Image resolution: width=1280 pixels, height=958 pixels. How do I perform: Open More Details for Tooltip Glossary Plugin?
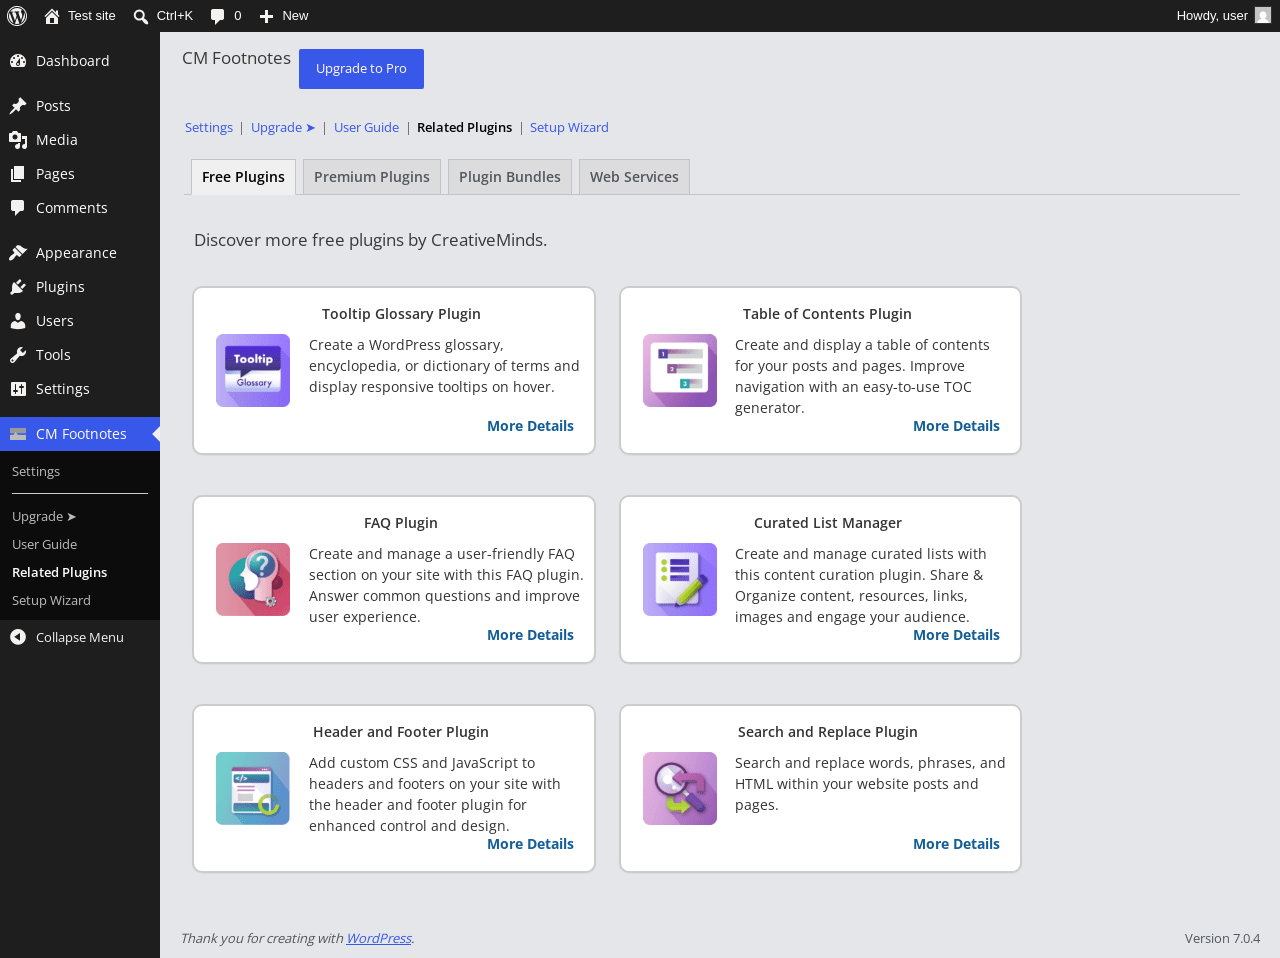click(x=530, y=426)
